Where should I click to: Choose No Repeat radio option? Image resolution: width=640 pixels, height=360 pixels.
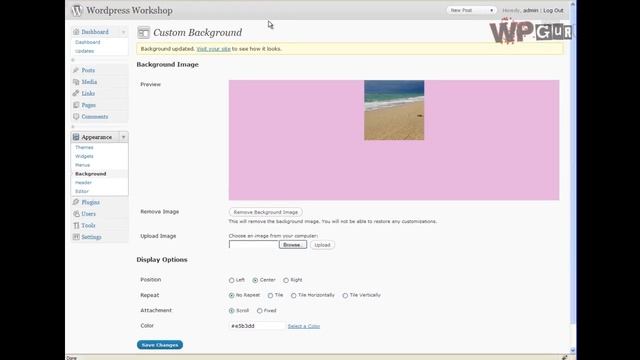click(231, 296)
